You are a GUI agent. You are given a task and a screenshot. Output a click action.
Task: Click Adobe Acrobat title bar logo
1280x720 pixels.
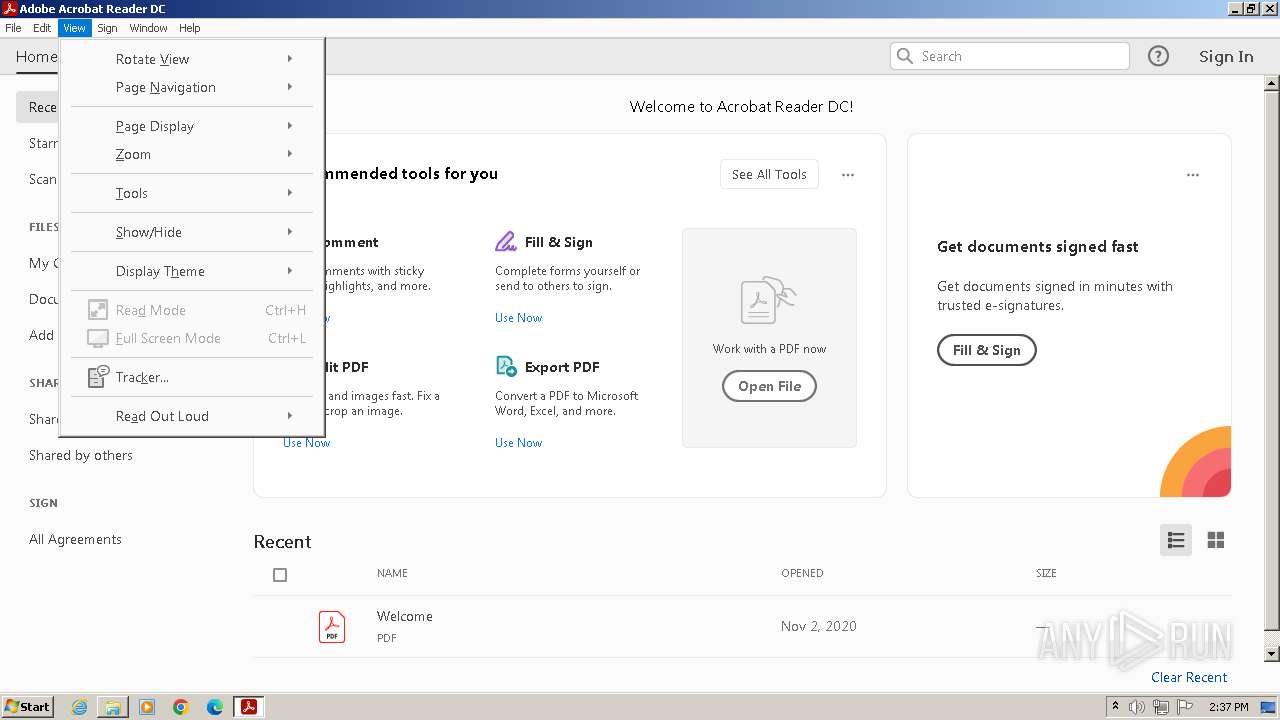click(10, 9)
